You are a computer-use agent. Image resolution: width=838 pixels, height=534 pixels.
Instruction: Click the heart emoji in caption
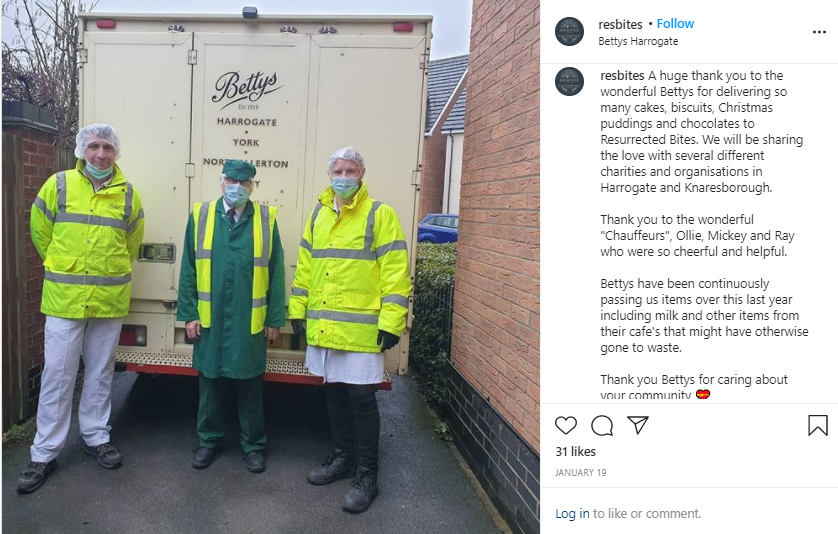coord(703,394)
